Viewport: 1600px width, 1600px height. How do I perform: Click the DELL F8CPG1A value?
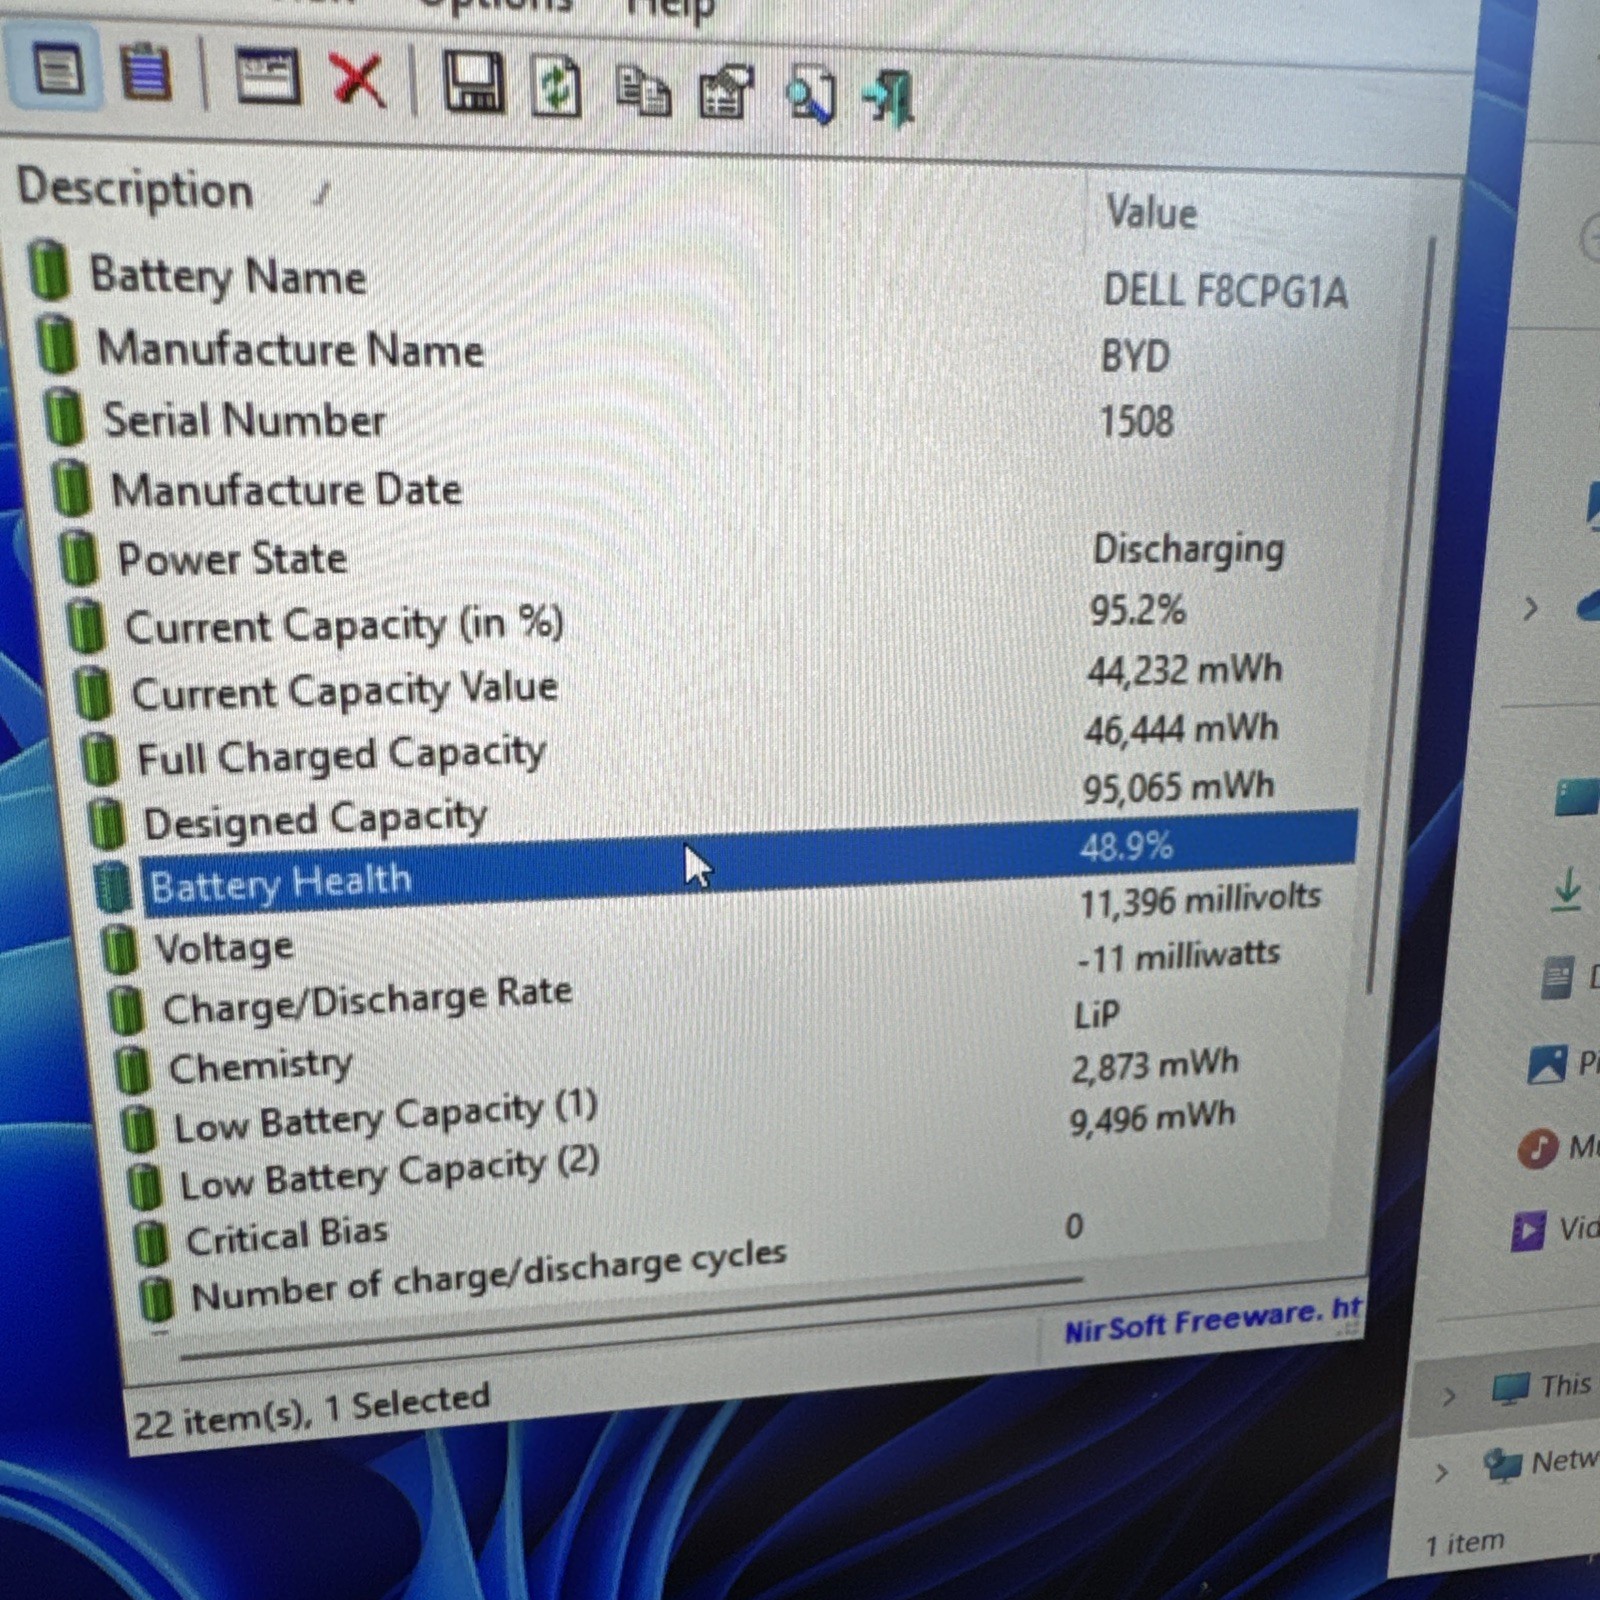tap(1225, 292)
